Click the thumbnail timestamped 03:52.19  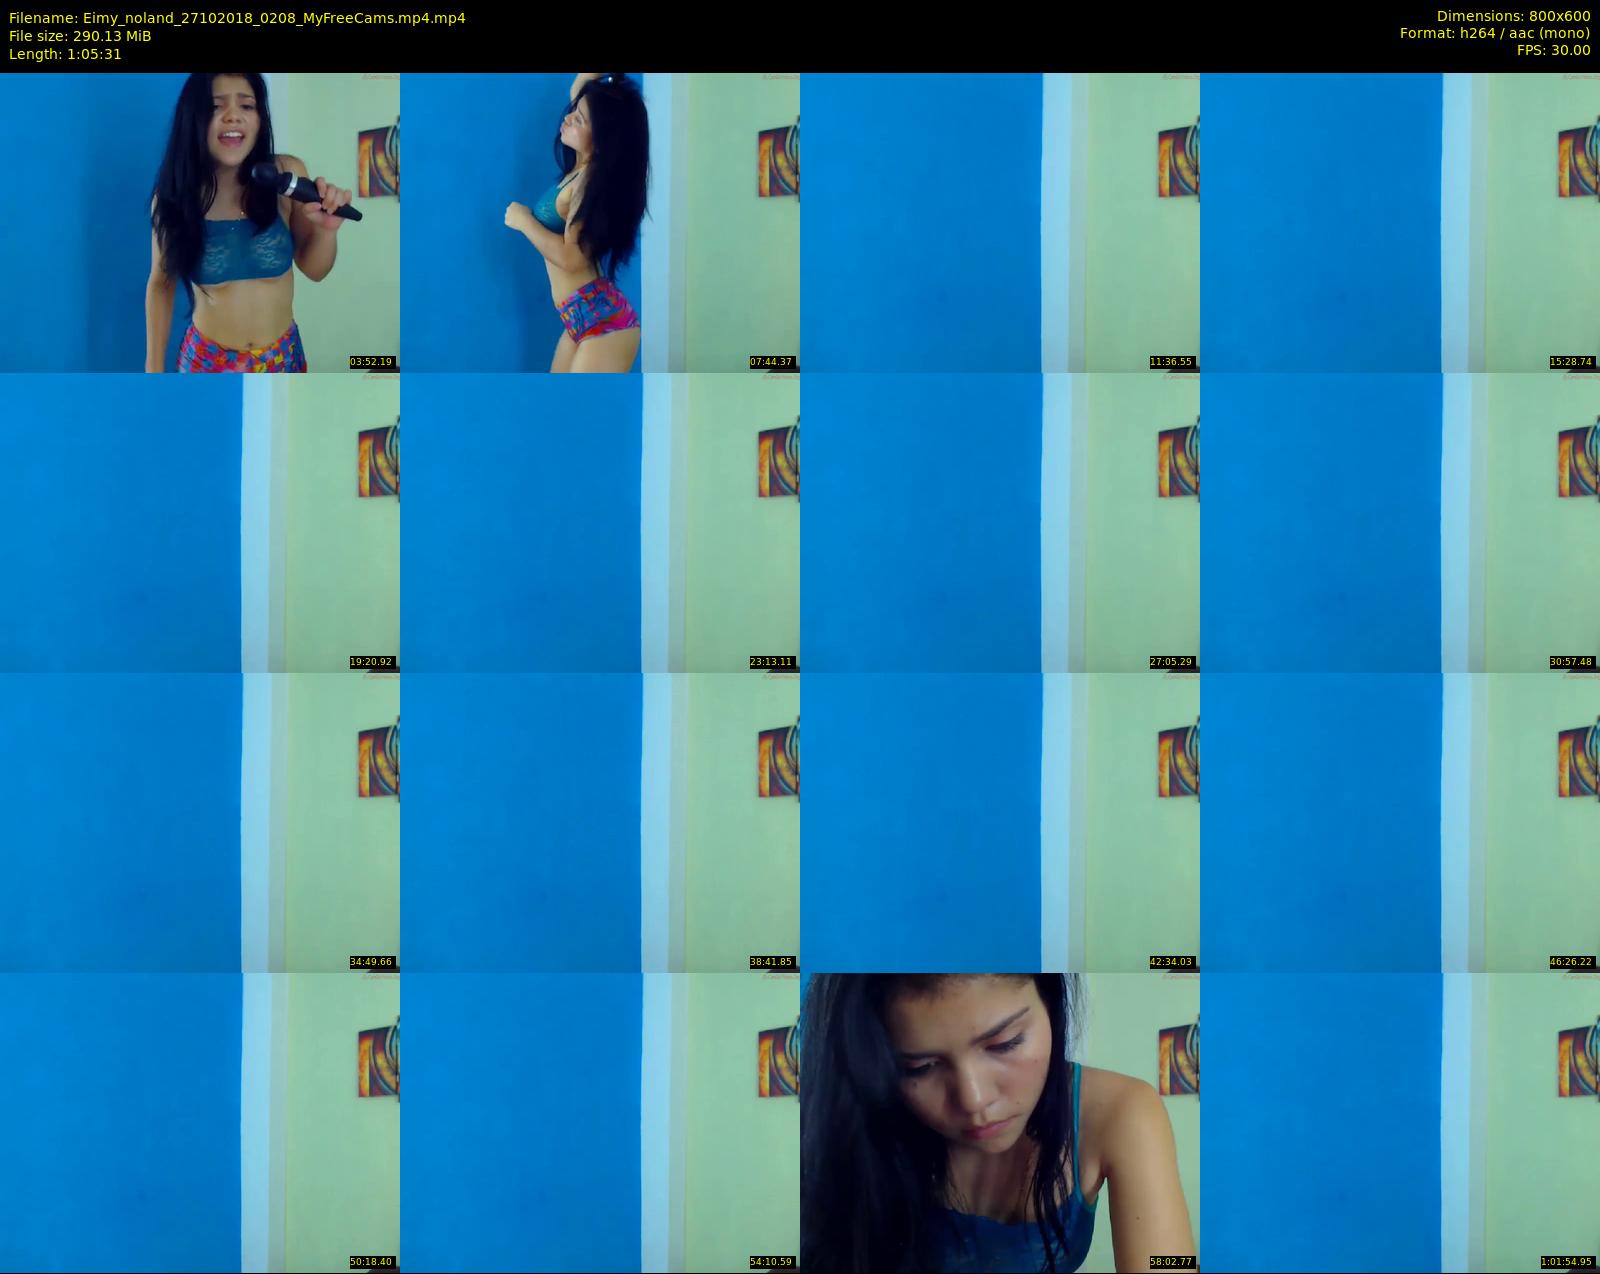coord(200,222)
